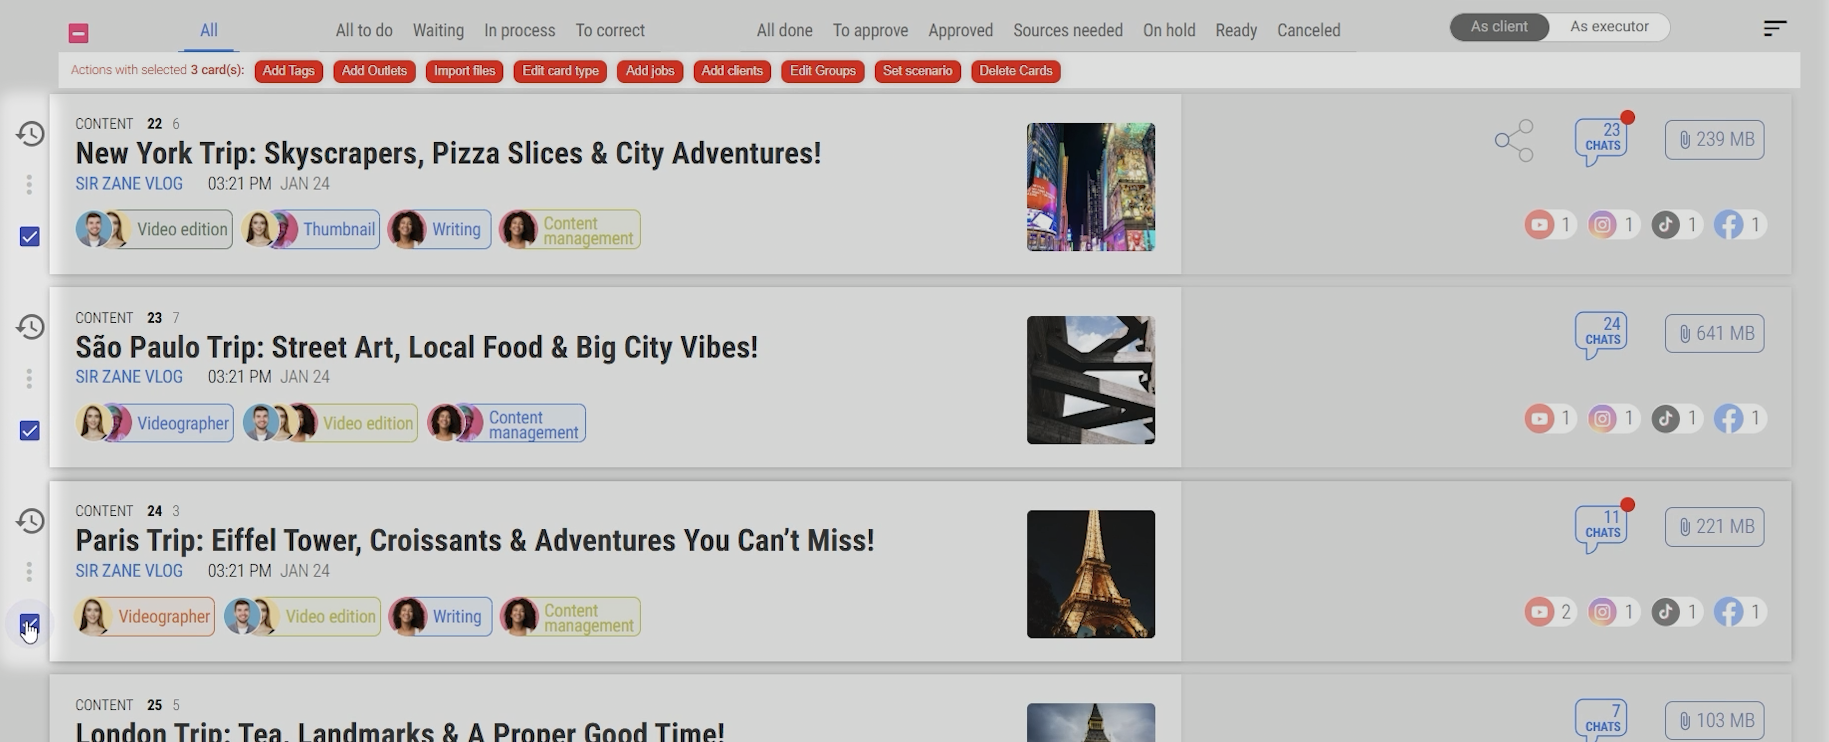Open the 23 chats bubble for New York
The width and height of the screenshot is (1829, 742).
(x=1601, y=139)
